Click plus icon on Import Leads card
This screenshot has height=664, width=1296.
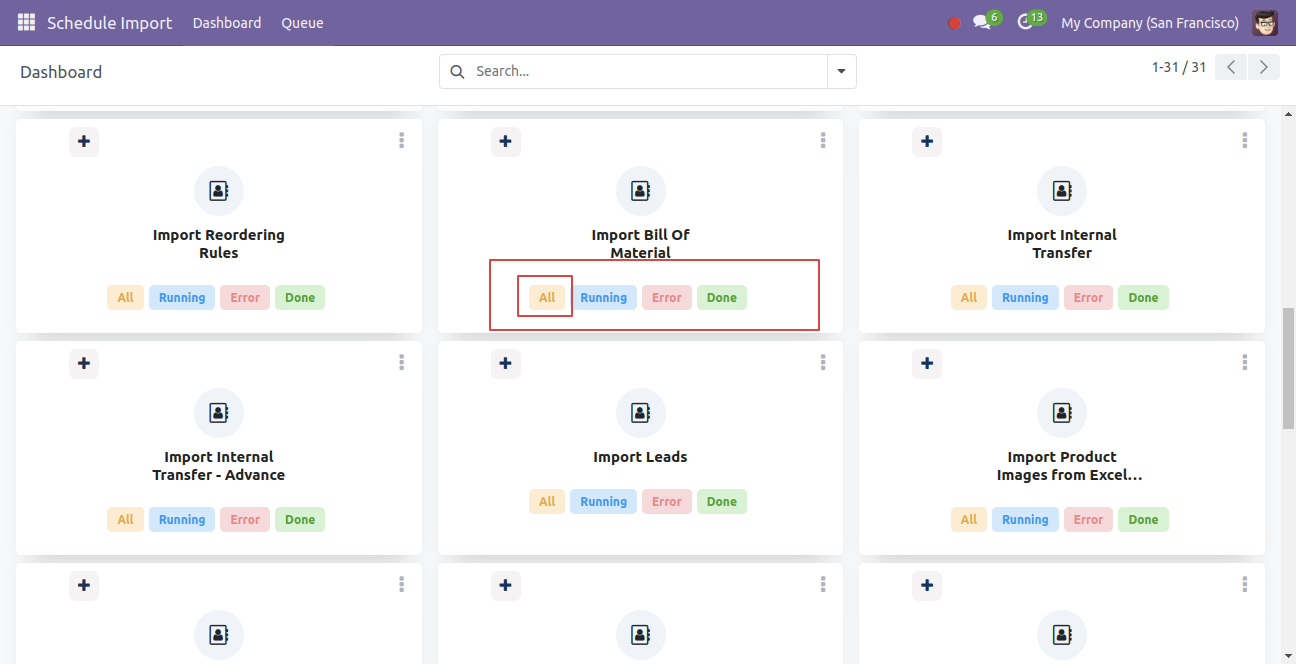click(505, 363)
